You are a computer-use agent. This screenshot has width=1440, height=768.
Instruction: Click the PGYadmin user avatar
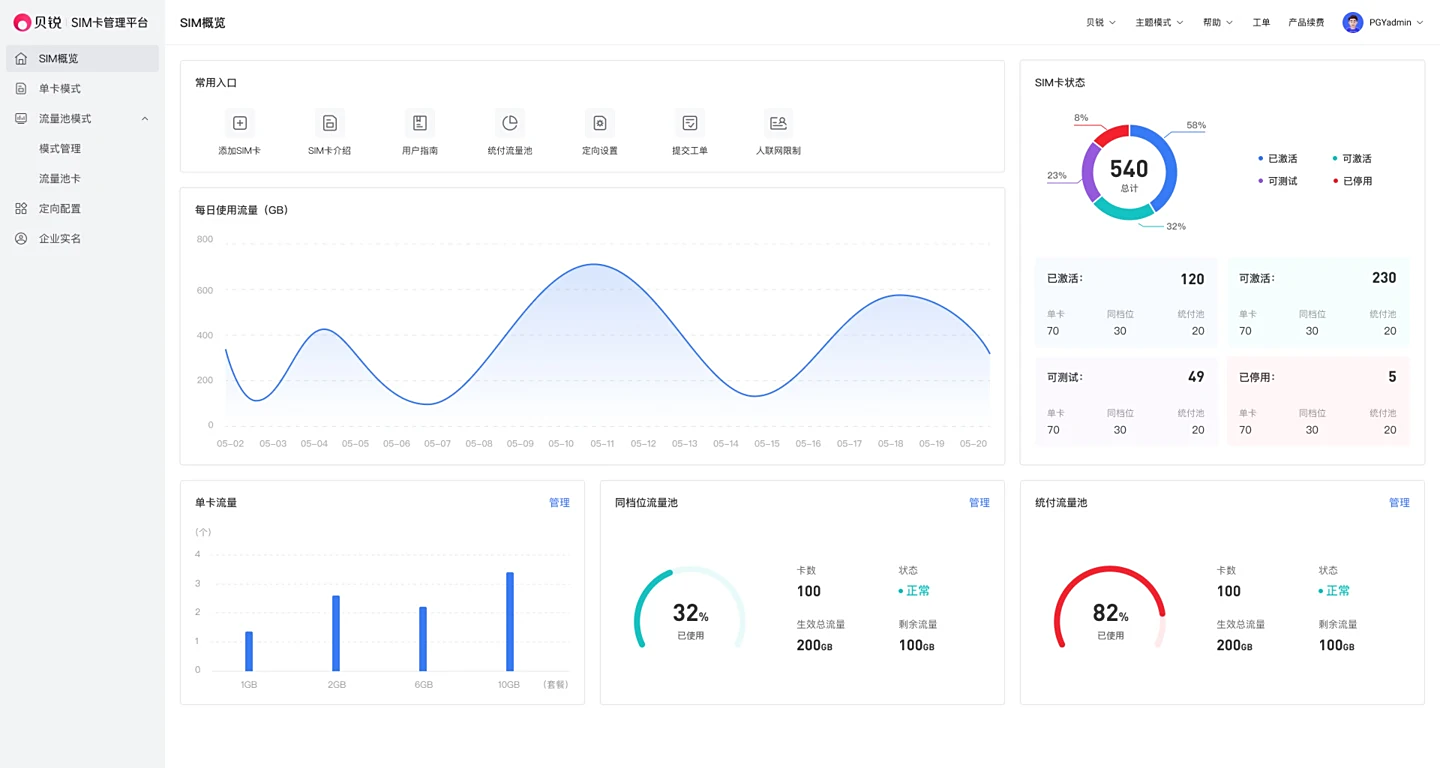pos(1353,22)
